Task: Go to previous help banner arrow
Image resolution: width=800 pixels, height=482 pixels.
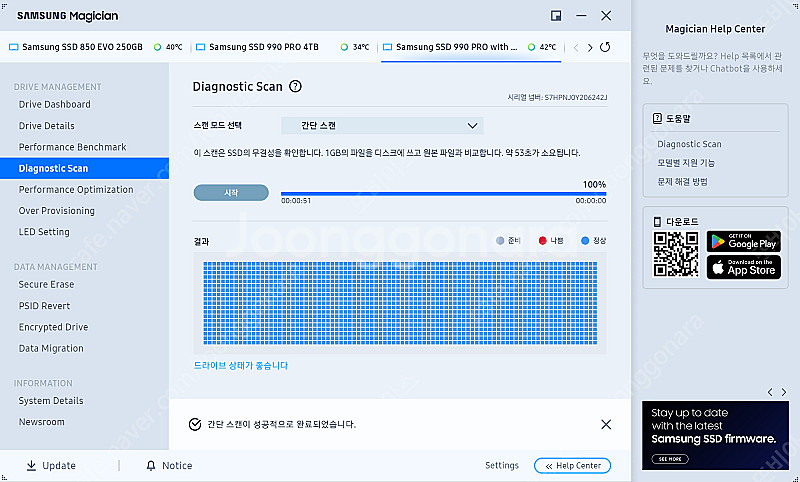Action: coord(770,392)
